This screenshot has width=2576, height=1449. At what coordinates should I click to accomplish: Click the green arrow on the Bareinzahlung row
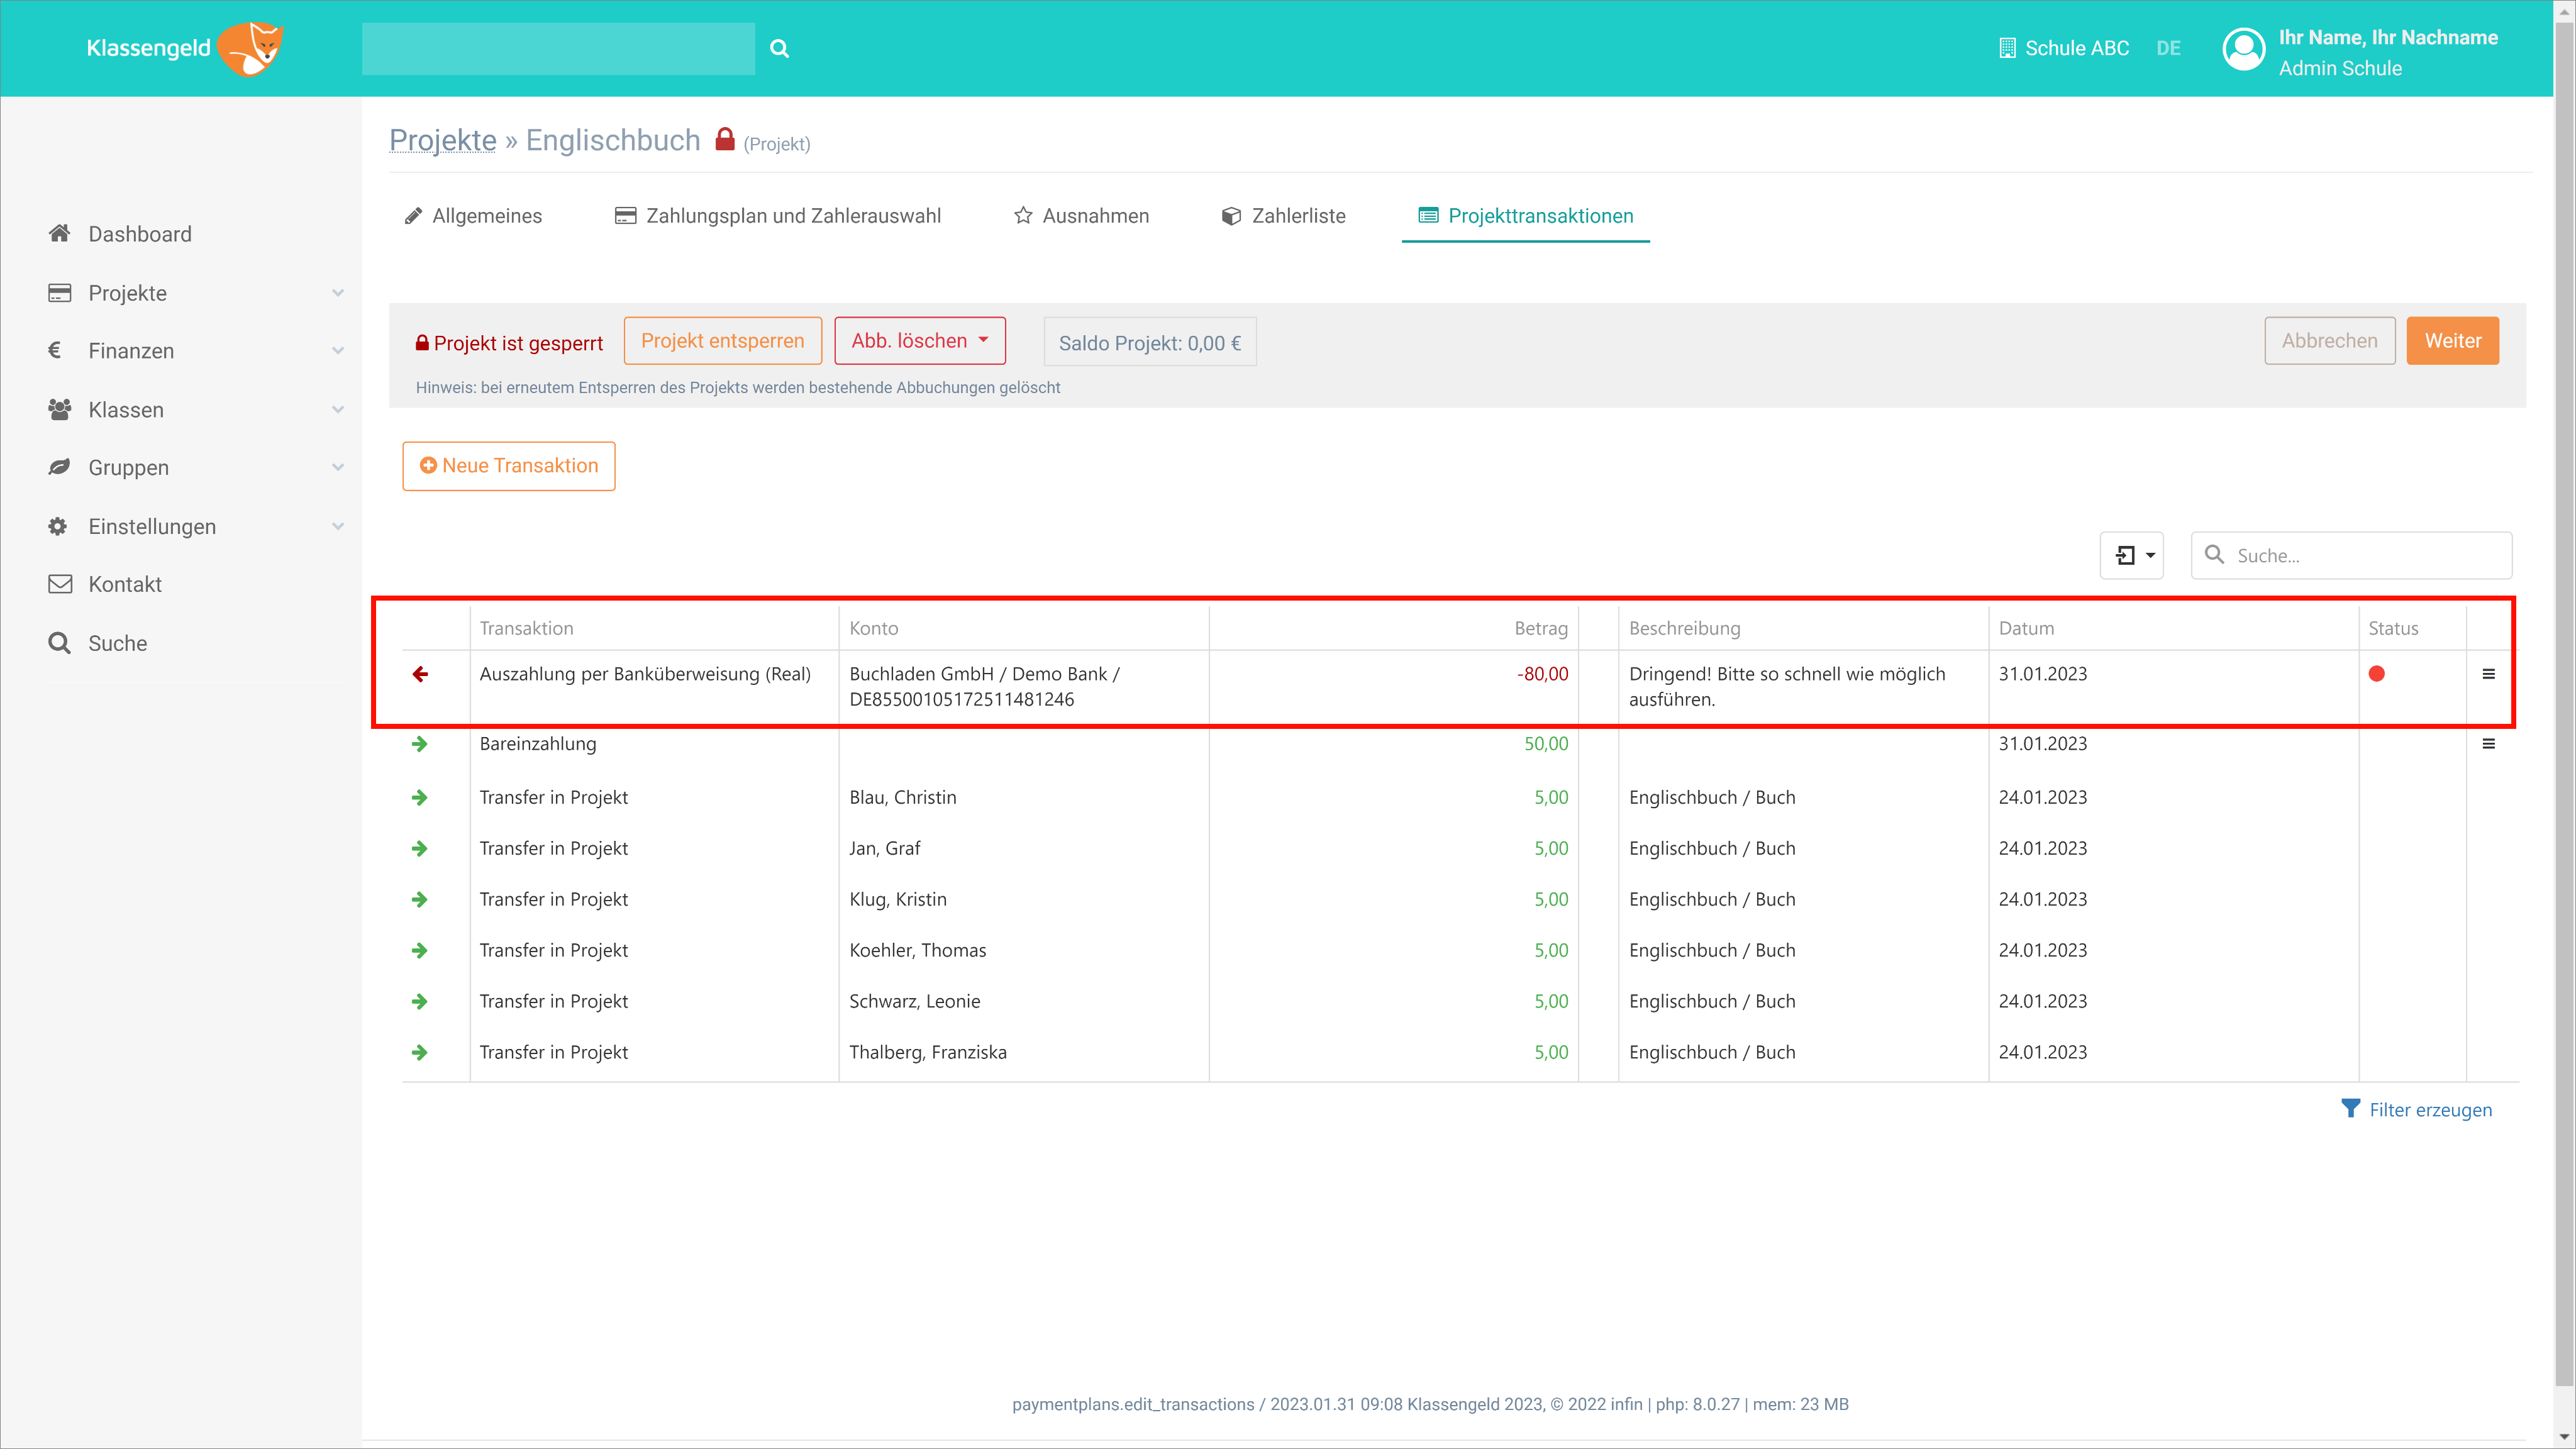coord(420,744)
